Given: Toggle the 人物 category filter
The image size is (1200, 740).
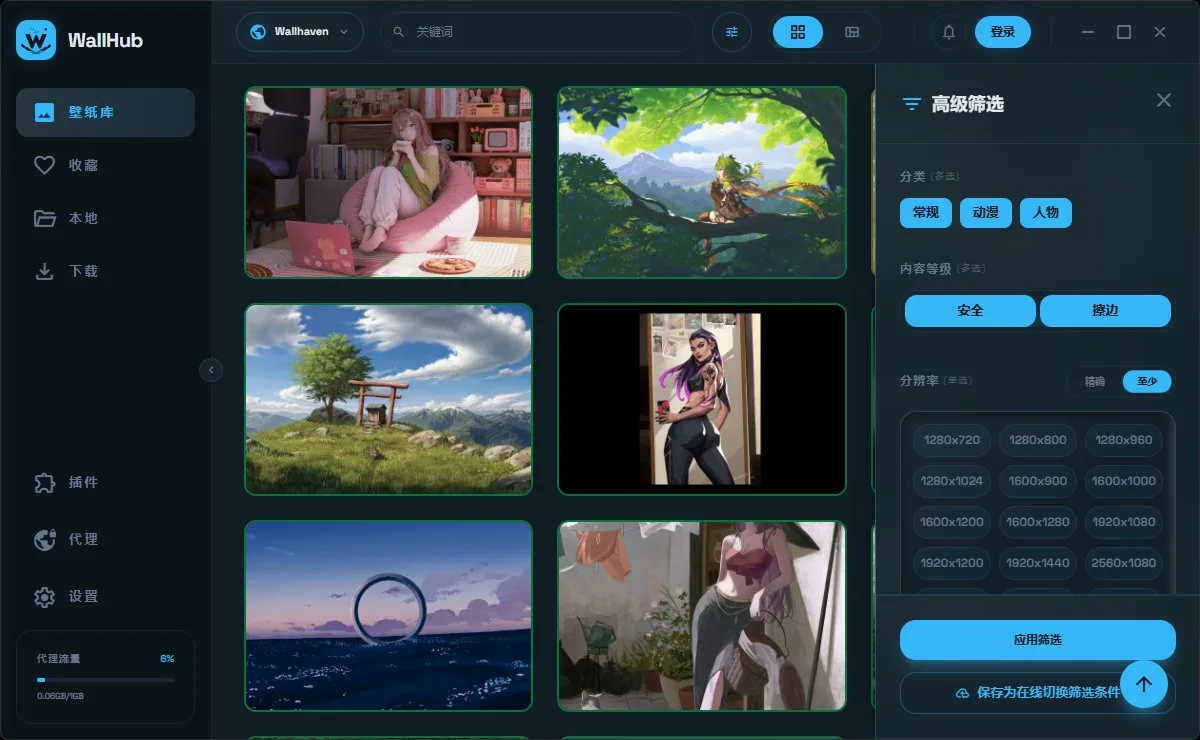Looking at the screenshot, I should pos(1046,212).
